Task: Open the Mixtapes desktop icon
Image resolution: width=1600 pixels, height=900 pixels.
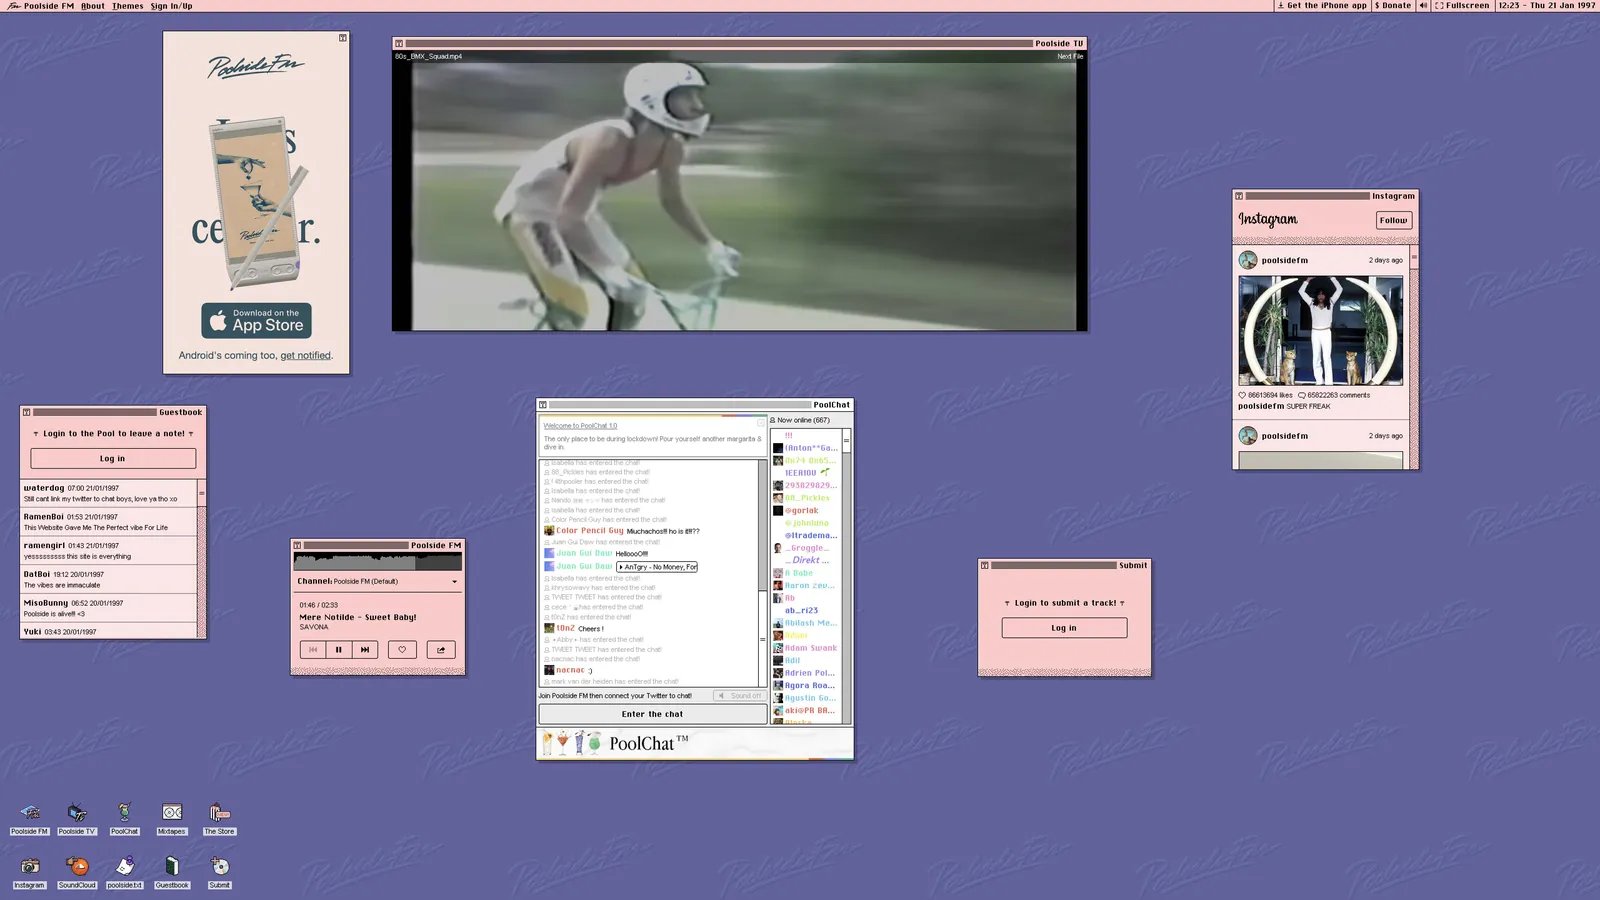Action: 172,818
